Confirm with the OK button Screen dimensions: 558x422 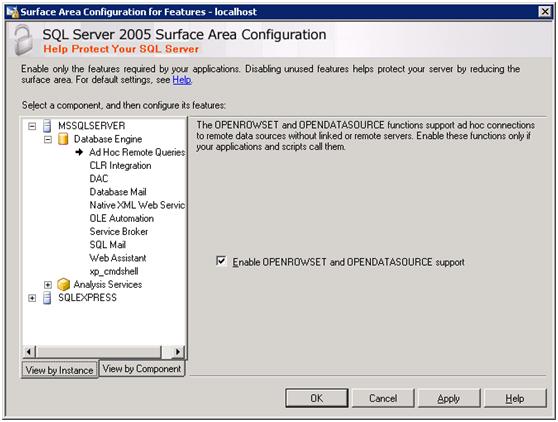316,398
